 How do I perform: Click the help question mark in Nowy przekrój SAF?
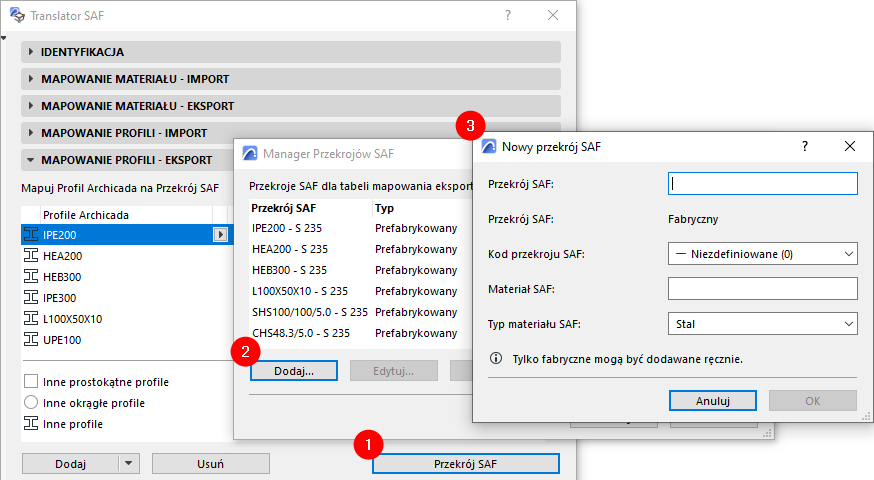click(805, 146)
